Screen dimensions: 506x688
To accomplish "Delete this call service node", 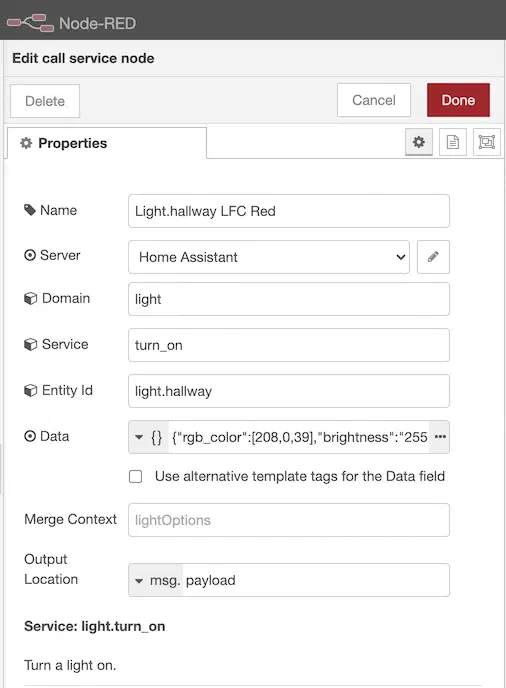I will pos(45,101).
